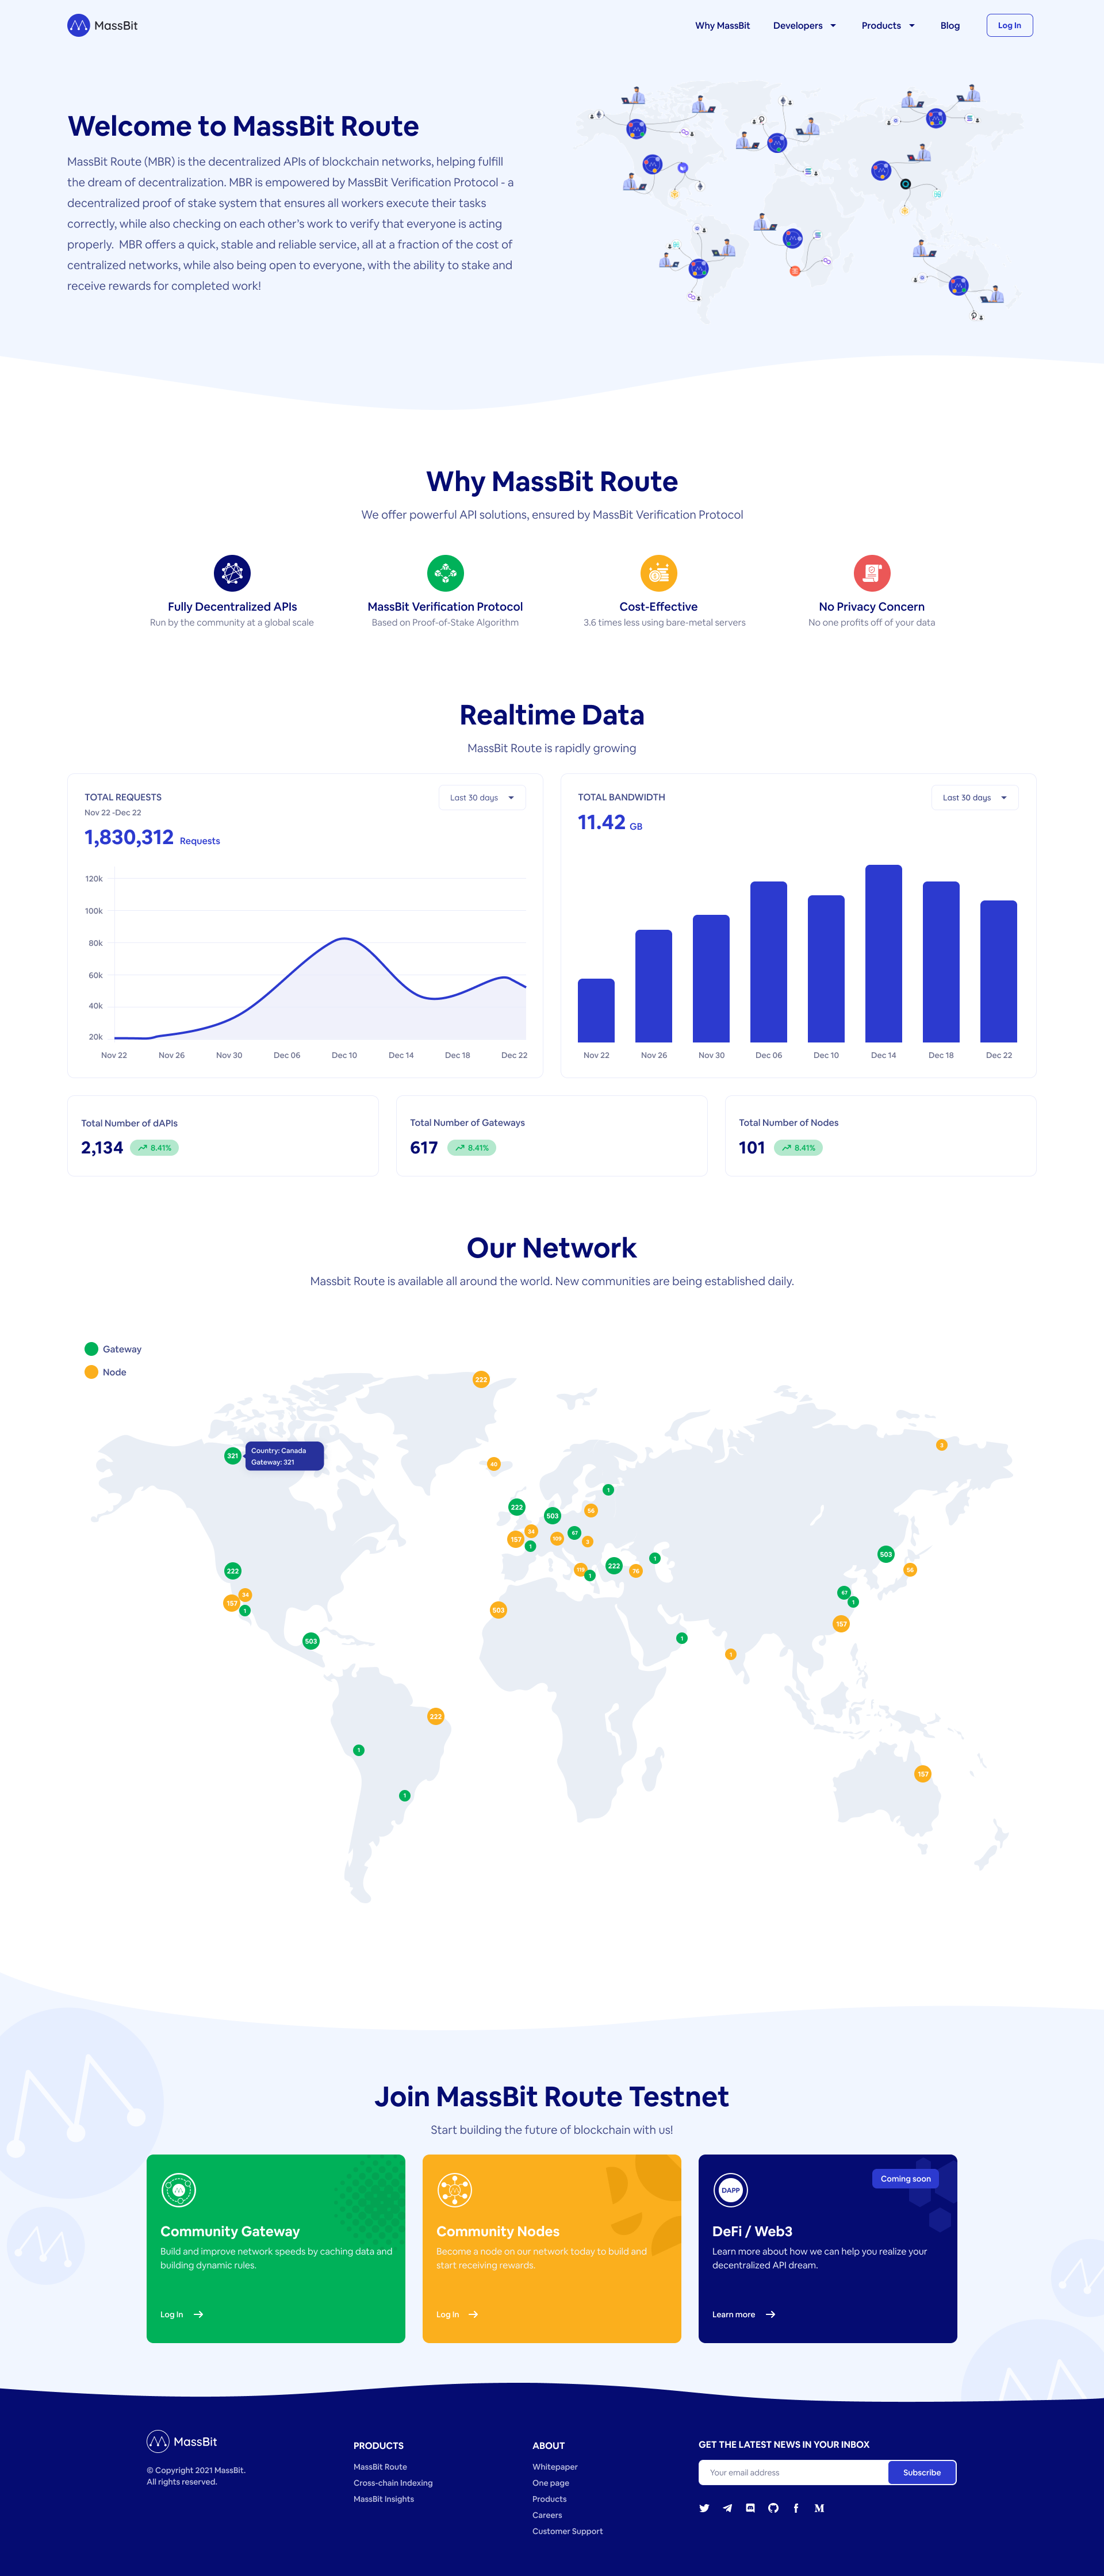Click the Canada gateway marker 321

click(x=232, y=1455)
